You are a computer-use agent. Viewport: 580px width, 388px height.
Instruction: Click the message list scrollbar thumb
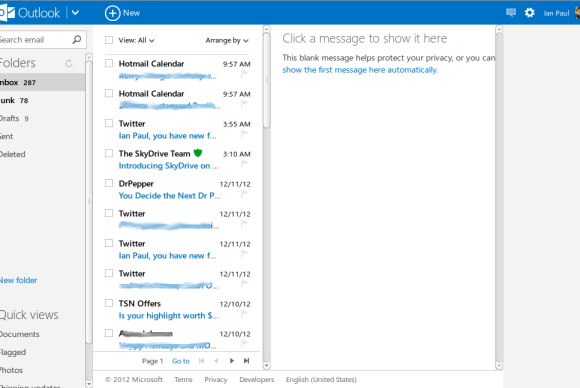267,80
